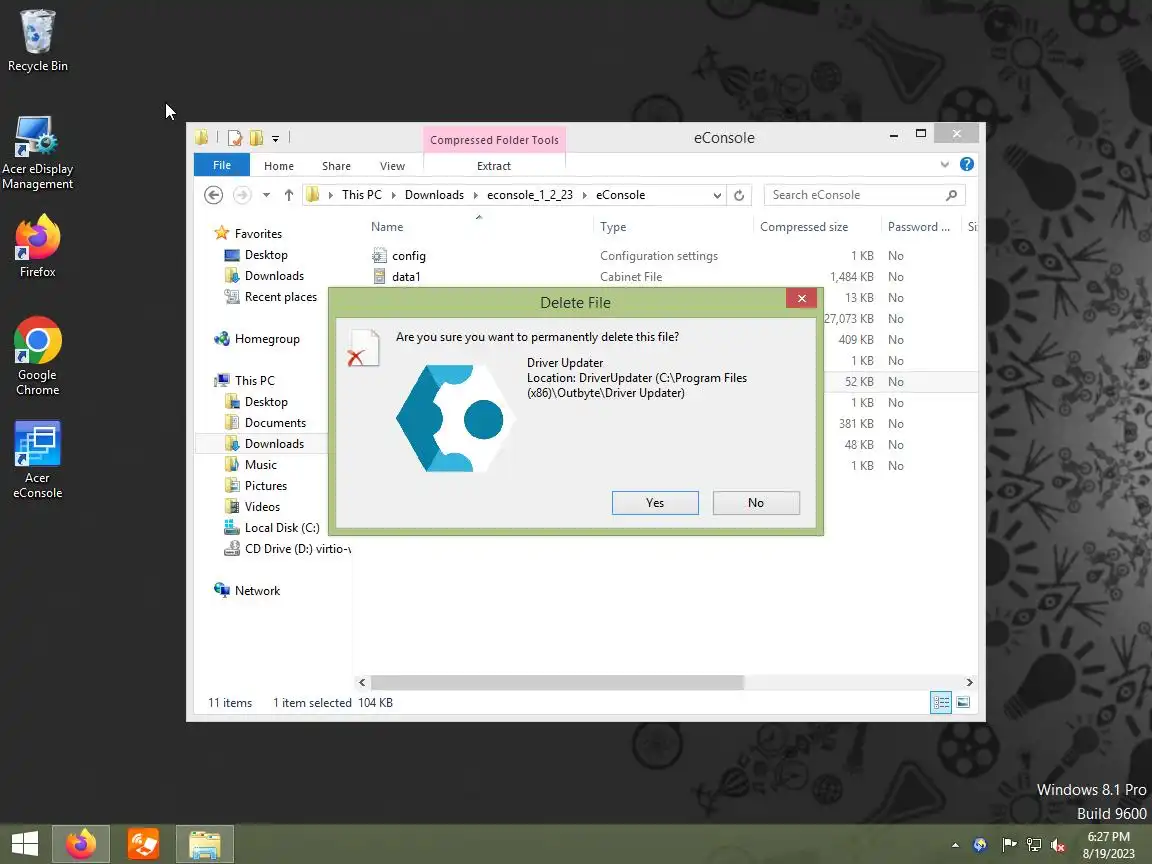The width and height of the screenshot is (1152, 864).
Task: Open the orange app in the taskbar
Action: pyautogui.click(x=143, y=843)
